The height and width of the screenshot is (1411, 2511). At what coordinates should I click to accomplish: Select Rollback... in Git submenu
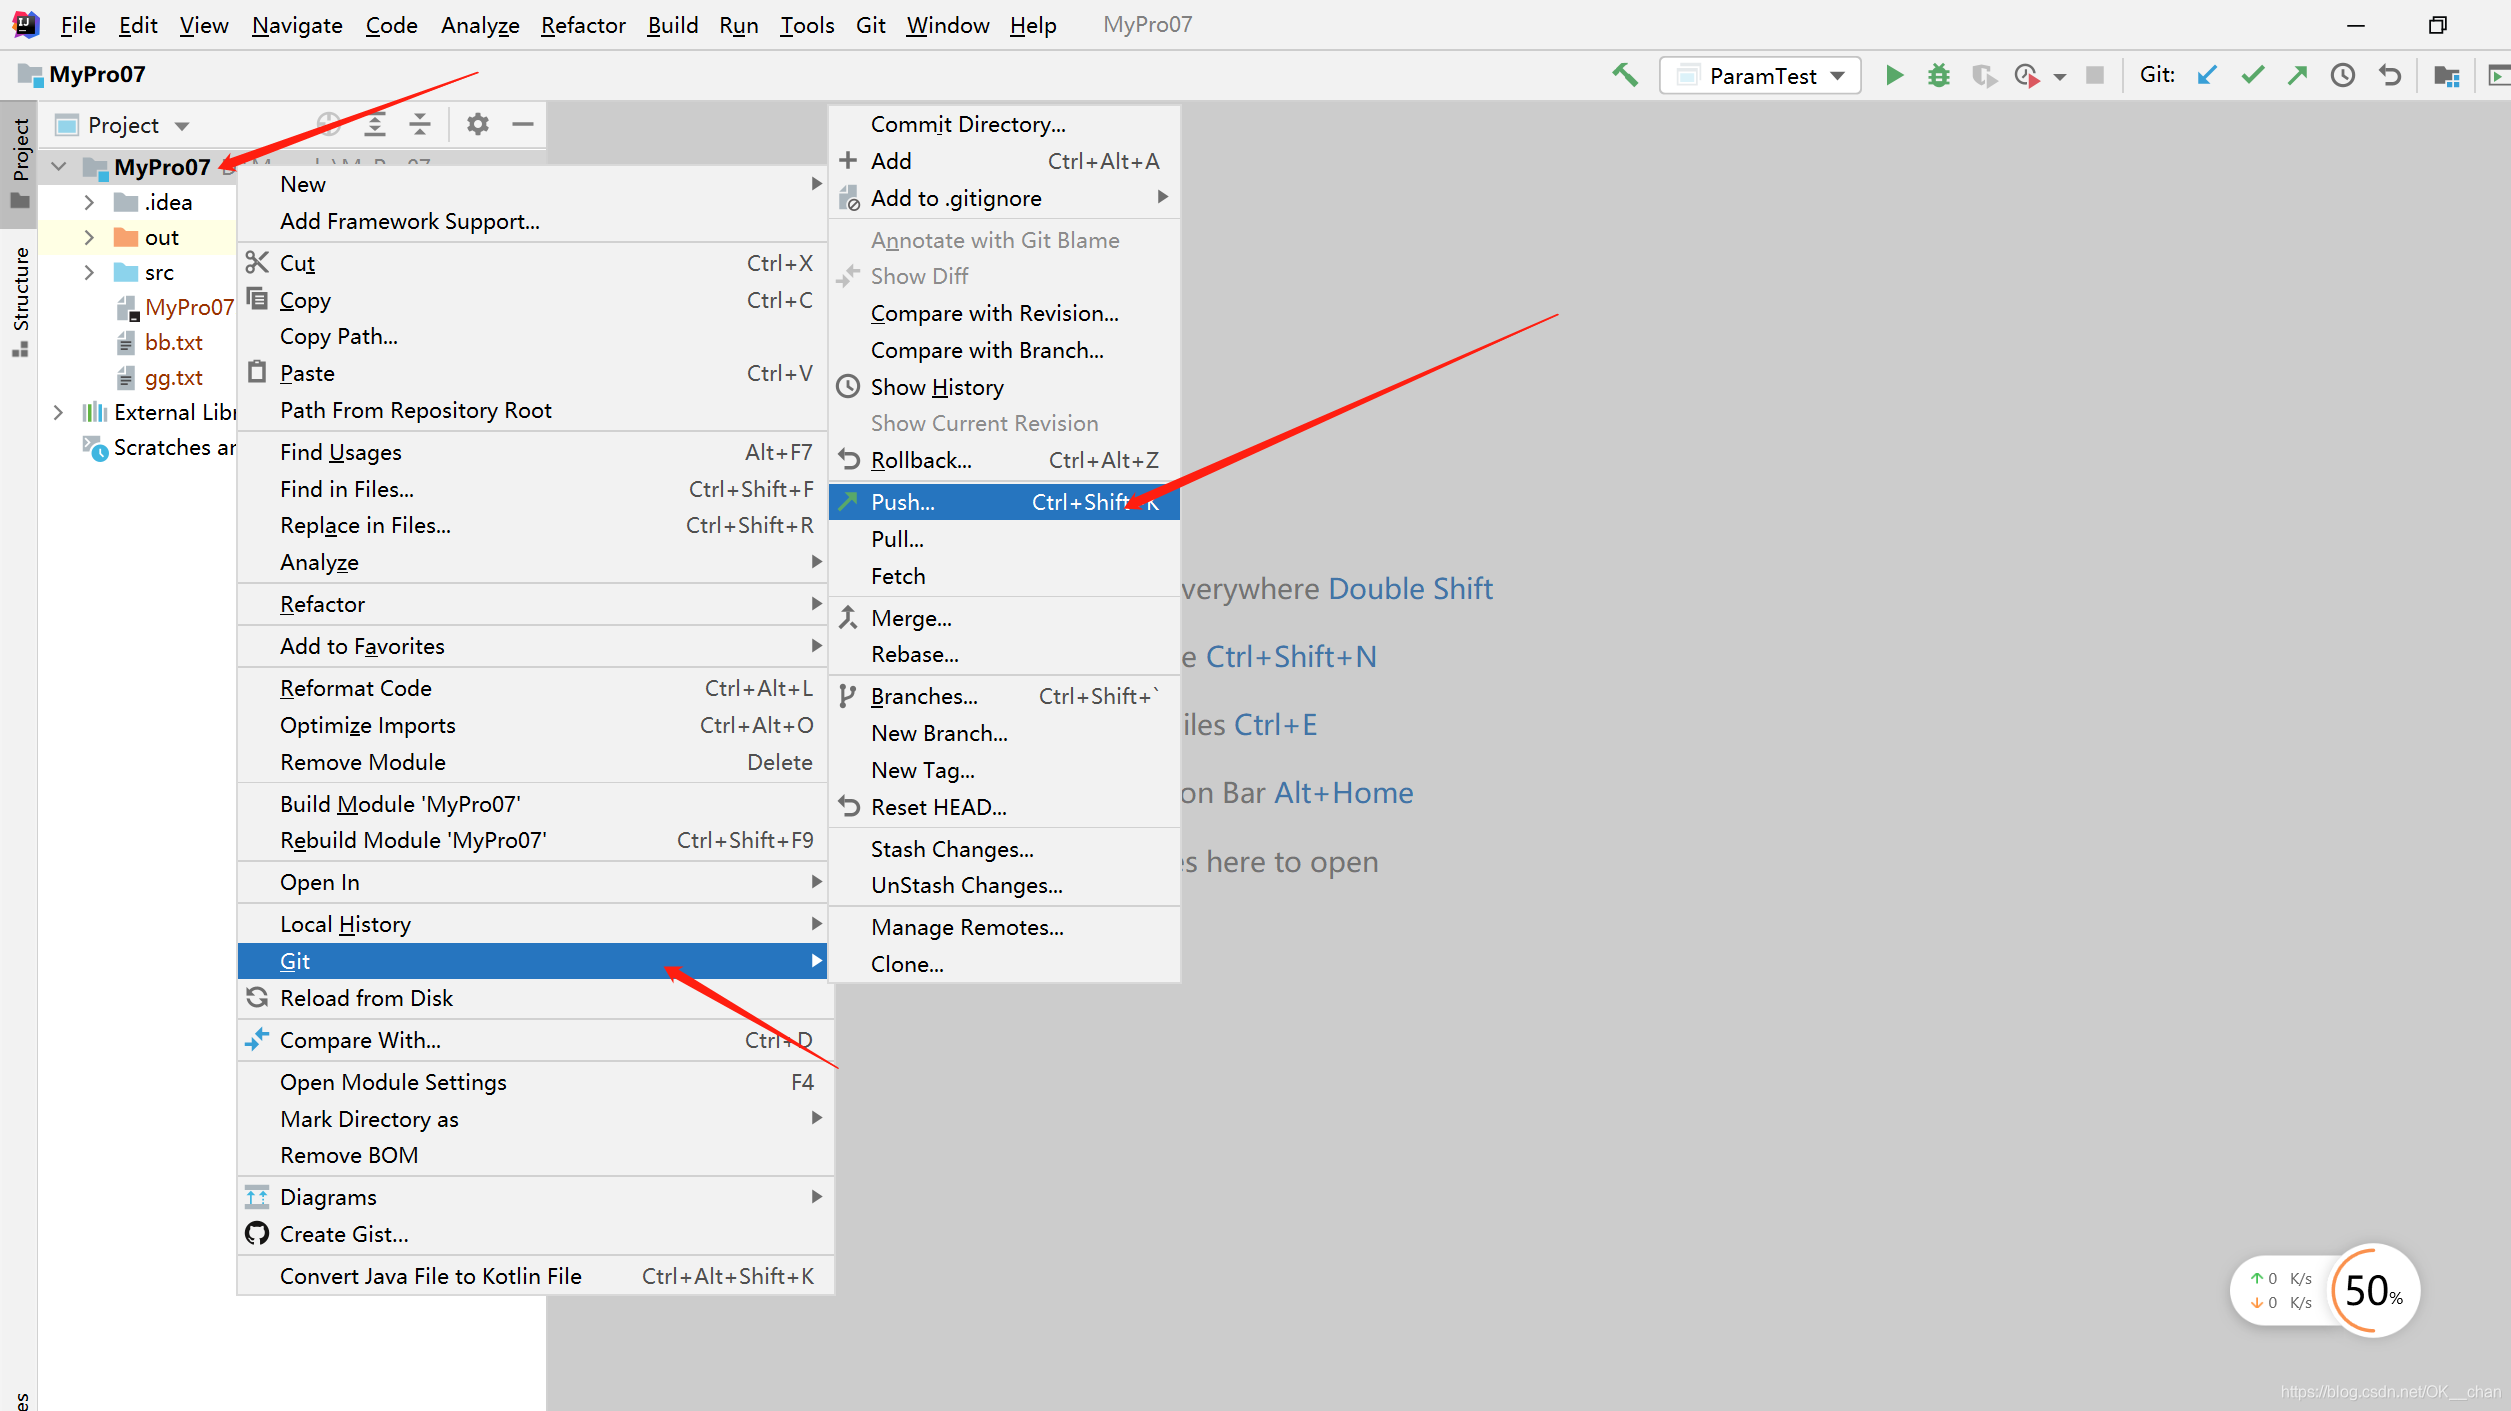coord(1005,460)
